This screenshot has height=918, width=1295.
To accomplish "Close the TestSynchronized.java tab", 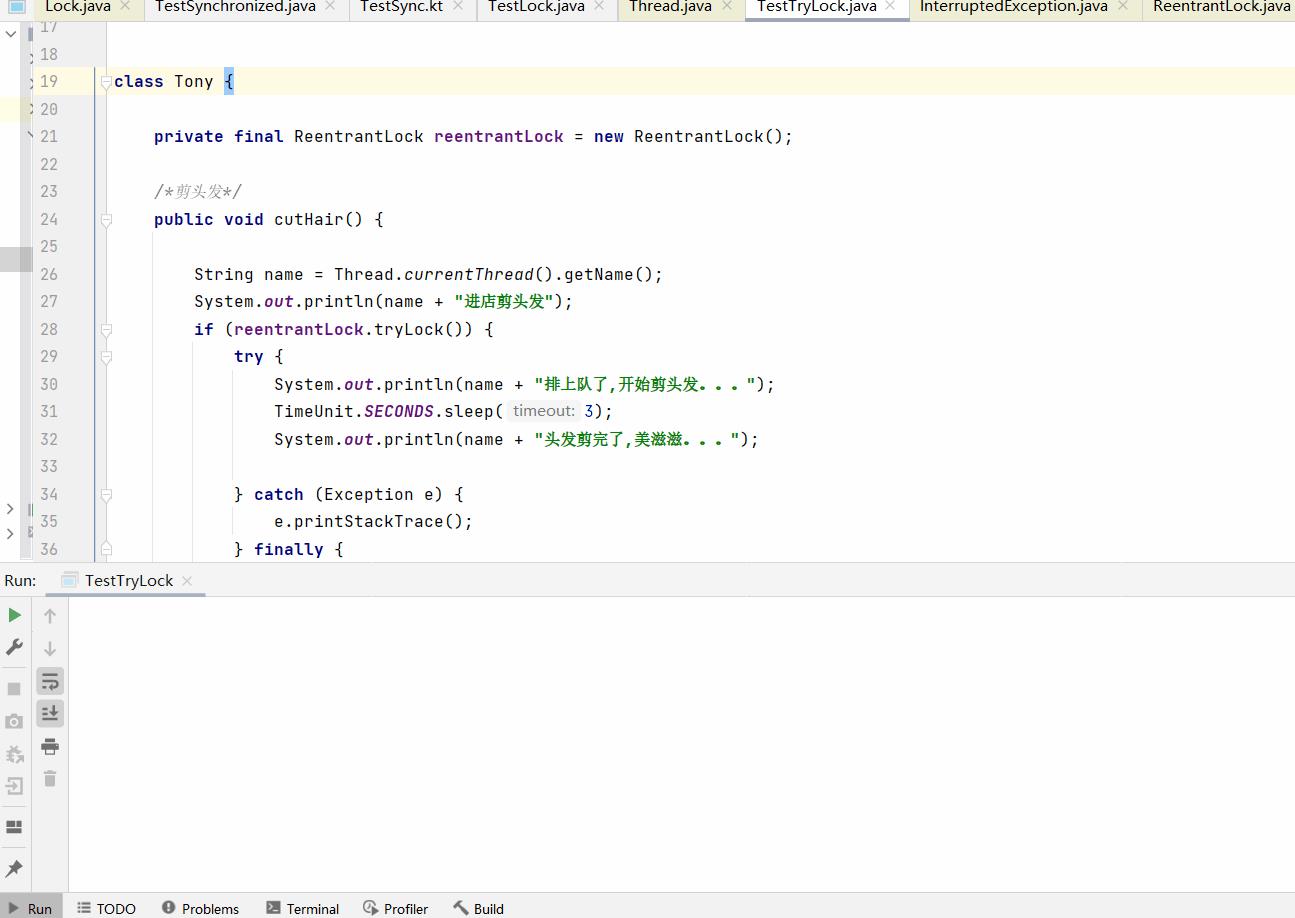I will (330, 6).
